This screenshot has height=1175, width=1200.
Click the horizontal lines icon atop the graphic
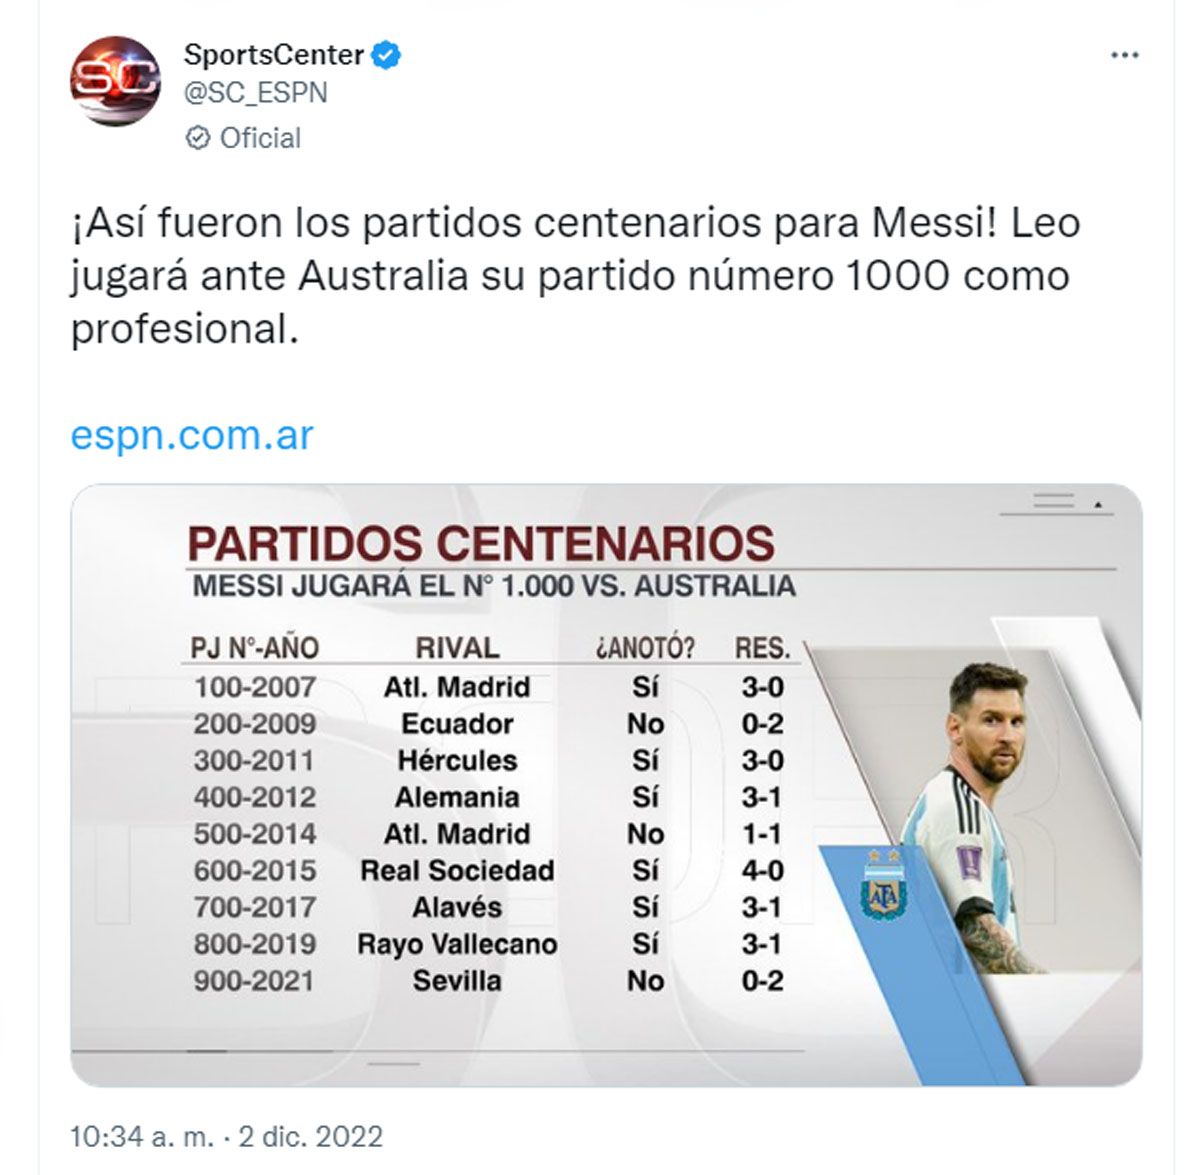(1053, 501)
